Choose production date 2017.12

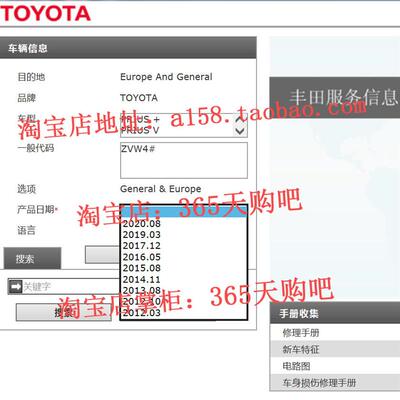click(141, 246)
